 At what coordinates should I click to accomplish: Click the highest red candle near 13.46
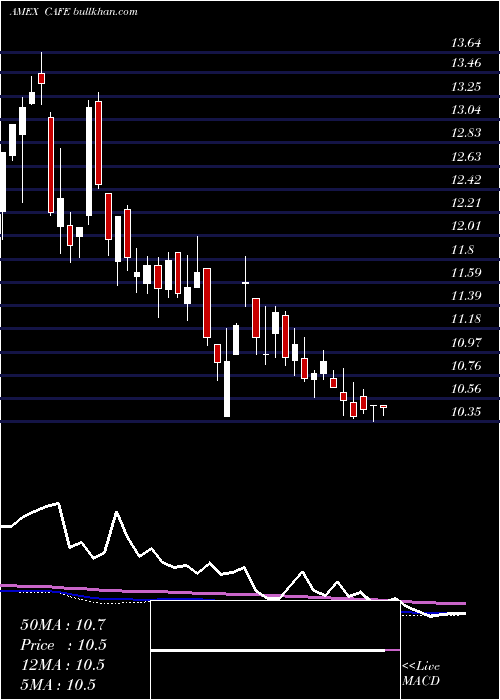click(x=42, y=78)
